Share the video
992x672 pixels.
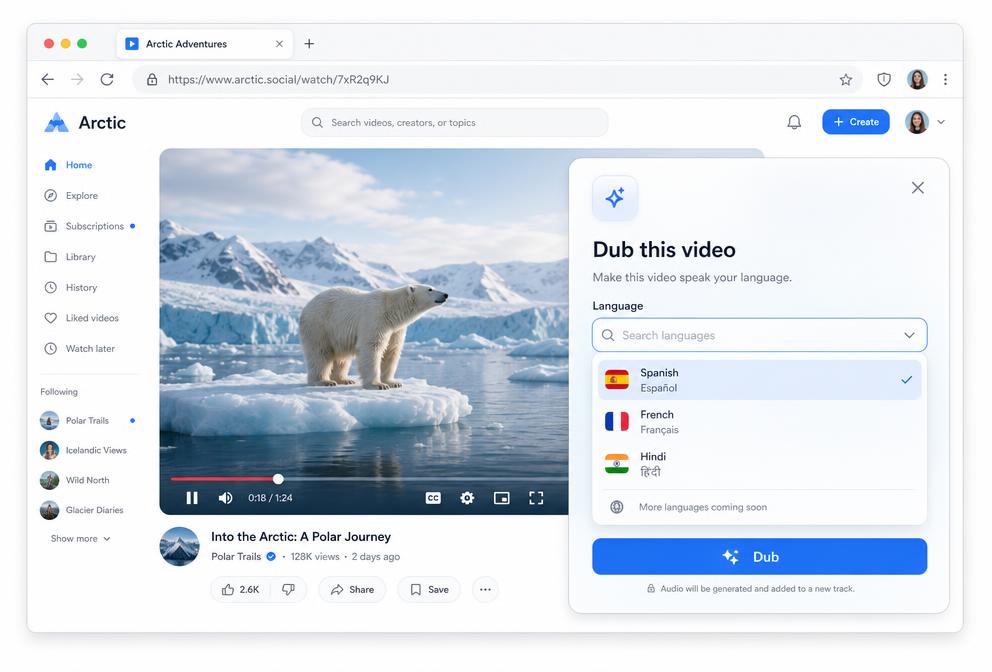point(352,589)
